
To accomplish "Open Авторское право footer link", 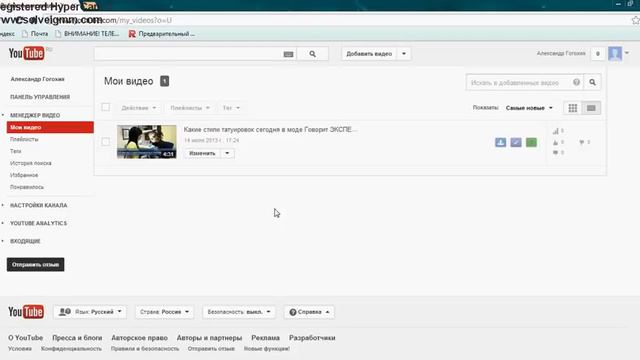I will pos(139,338).
